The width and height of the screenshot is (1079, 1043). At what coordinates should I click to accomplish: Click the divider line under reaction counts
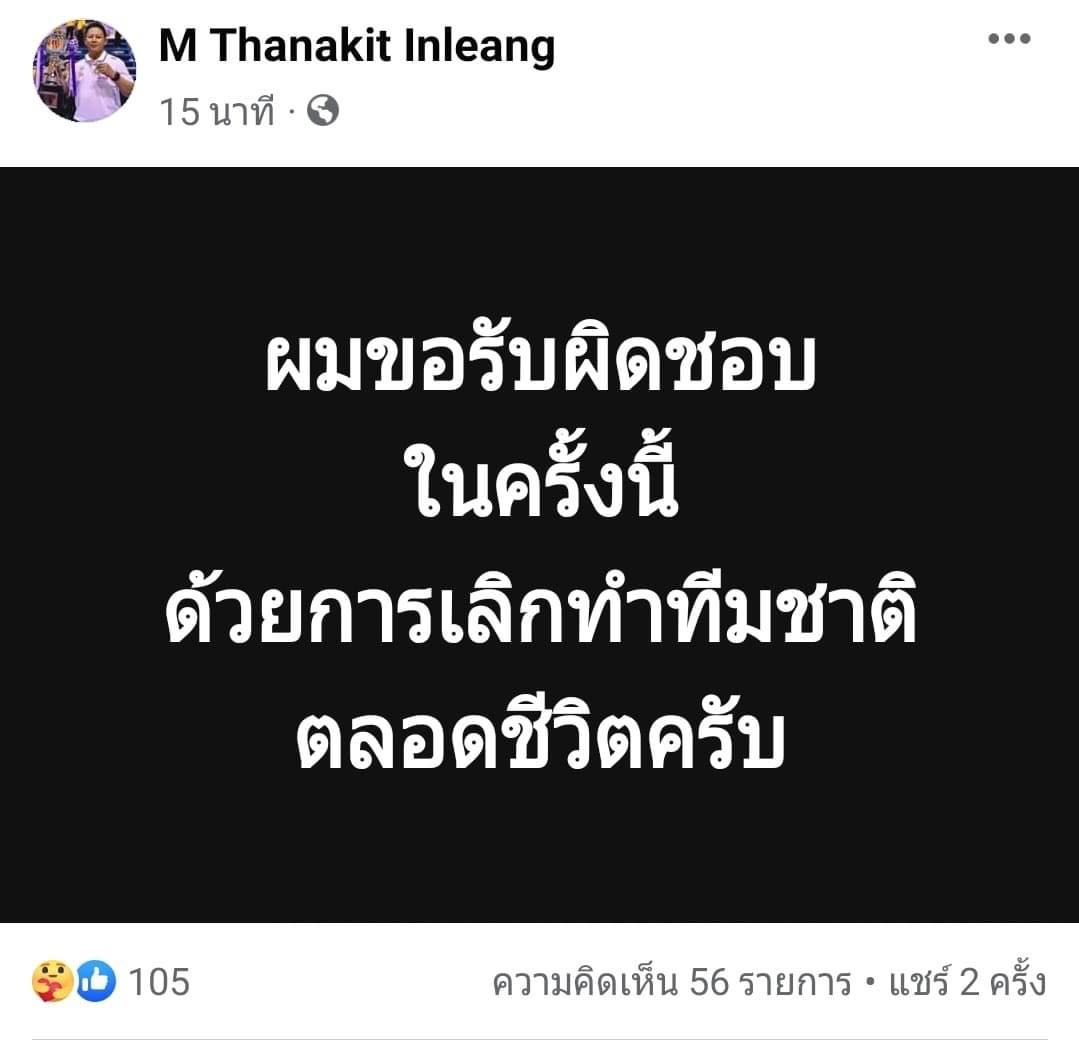[540, 1039]
